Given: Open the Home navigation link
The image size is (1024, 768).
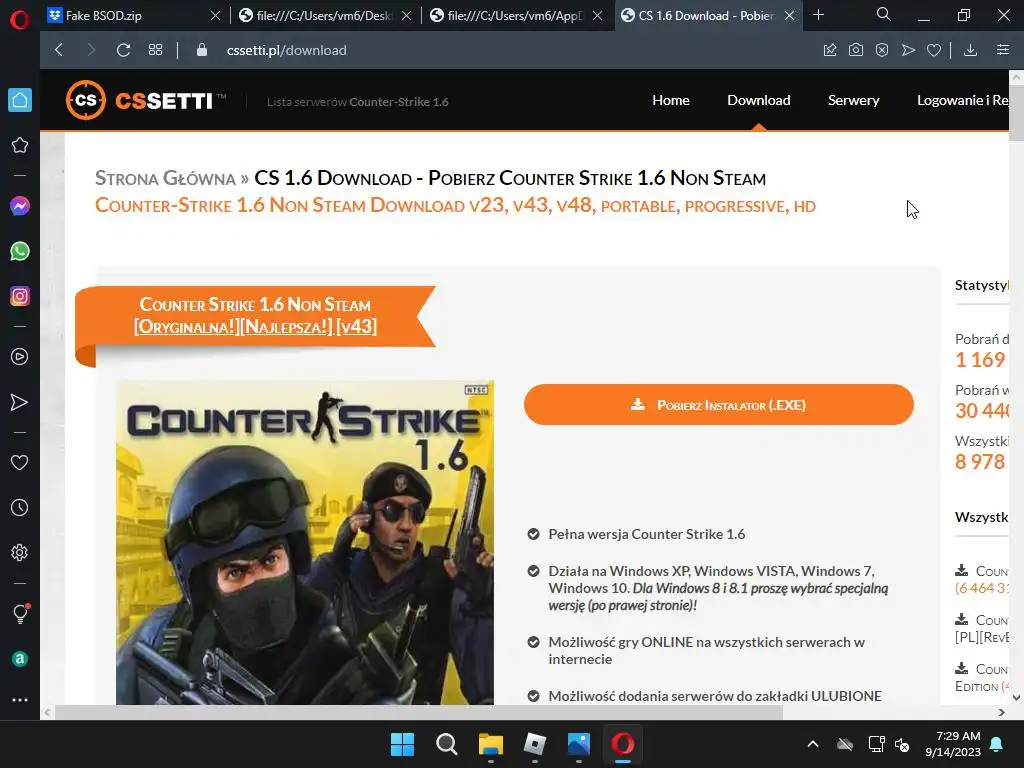Looking at the screenshot, I should 671,100.
